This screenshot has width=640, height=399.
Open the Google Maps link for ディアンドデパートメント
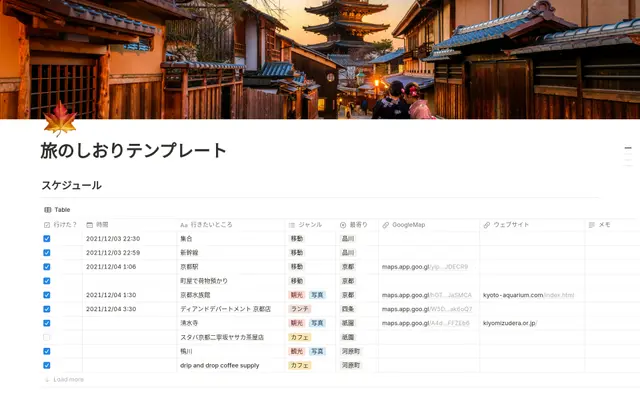coord(427,309)
